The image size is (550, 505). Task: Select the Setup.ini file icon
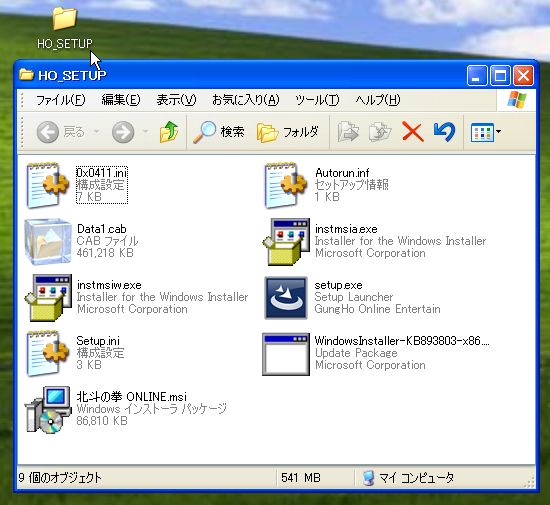tap(48, 354)
